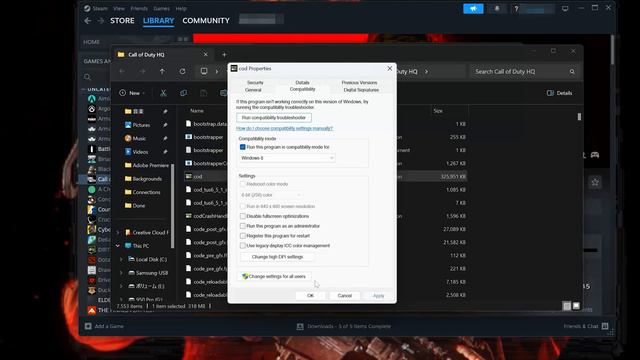The height and width of the screenshot is (360, 640).
Task: Toggle the Explorer Details pane button
Action: point(559,93)
